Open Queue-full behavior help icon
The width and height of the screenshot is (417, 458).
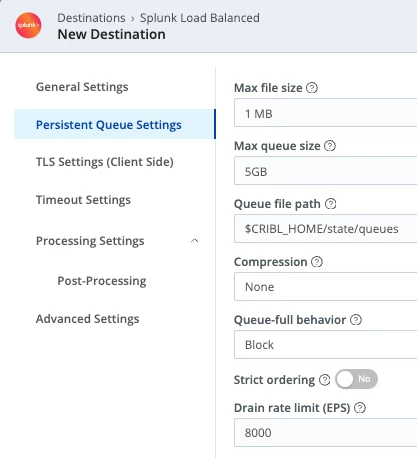(x=356, y=320)
